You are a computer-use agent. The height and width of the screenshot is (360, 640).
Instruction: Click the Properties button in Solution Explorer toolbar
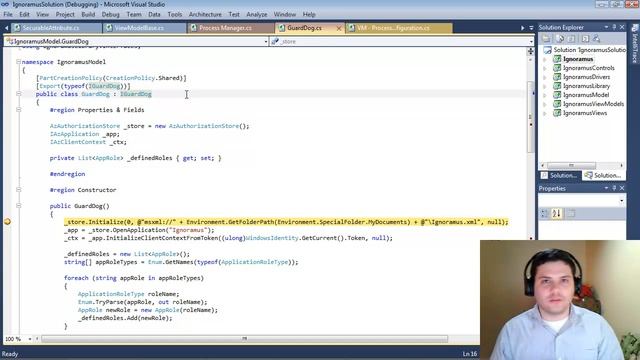(546, 38)
